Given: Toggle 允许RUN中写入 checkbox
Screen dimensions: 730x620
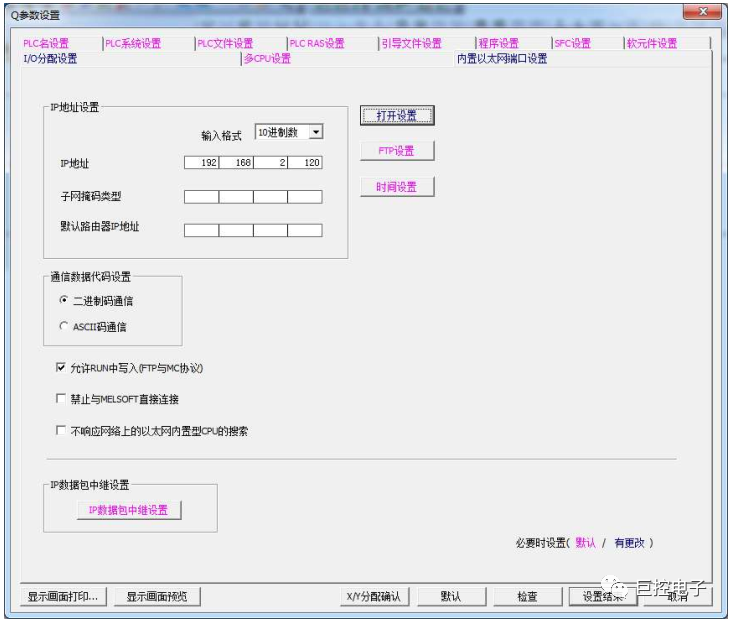Looking at the screenshot, I should pyautogui.click(x=62, y=368).
